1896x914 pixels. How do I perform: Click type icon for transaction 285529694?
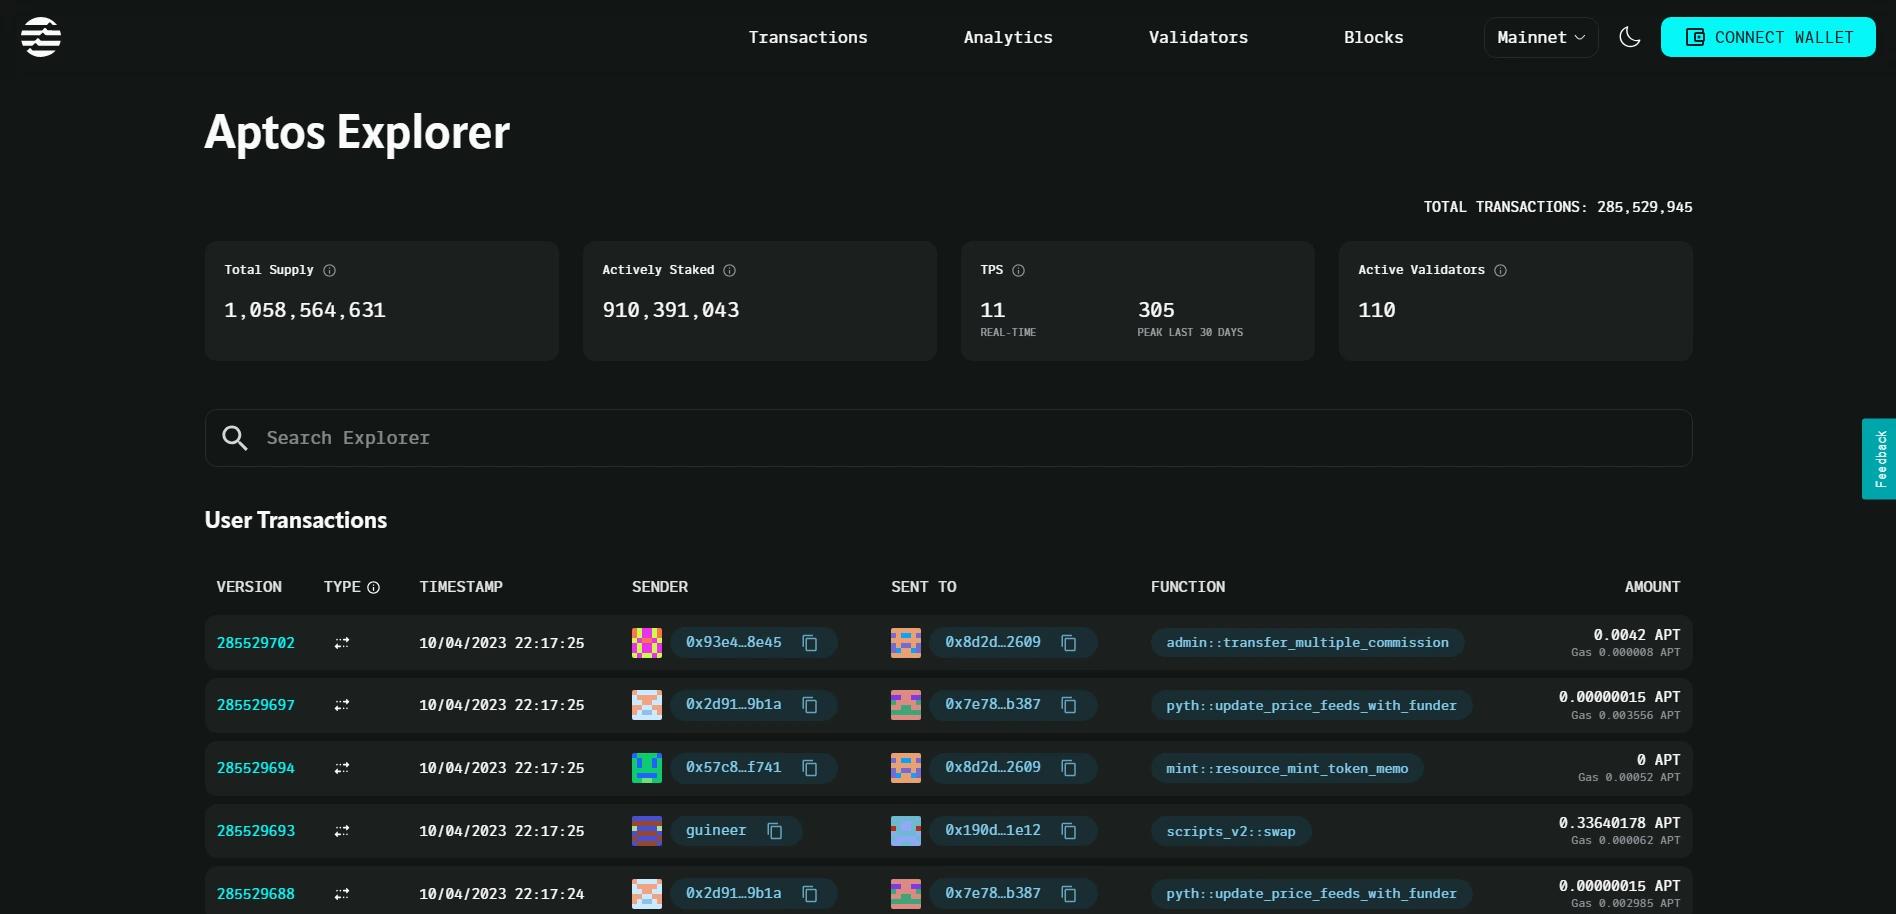(x=342, y=768)
